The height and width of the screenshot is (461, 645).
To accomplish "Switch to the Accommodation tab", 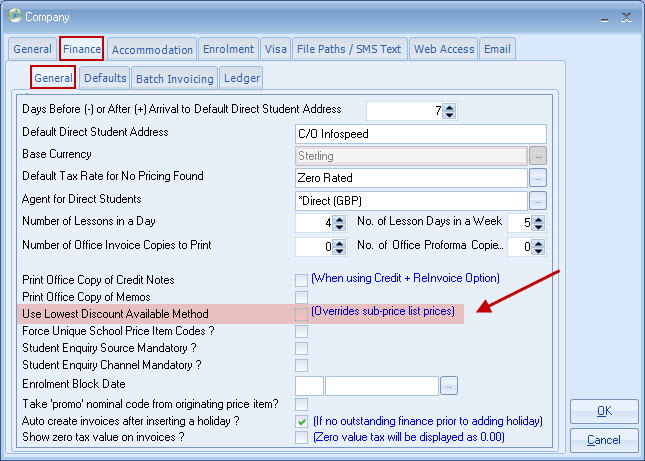I will 152,49.
